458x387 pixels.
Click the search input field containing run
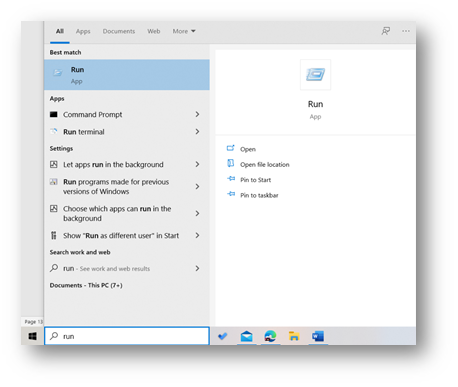(x=127, y=336)
